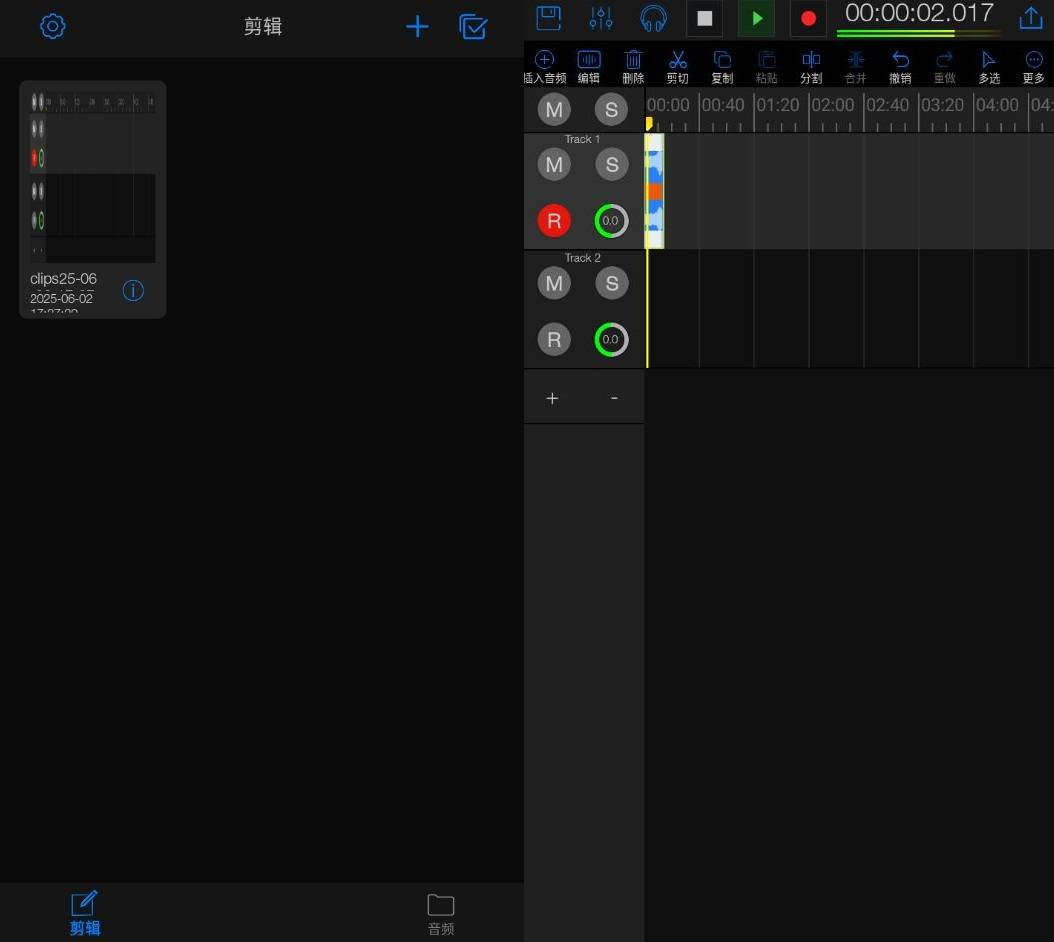
Task: Tap the multi-select checklist icon
Action: 473,27
